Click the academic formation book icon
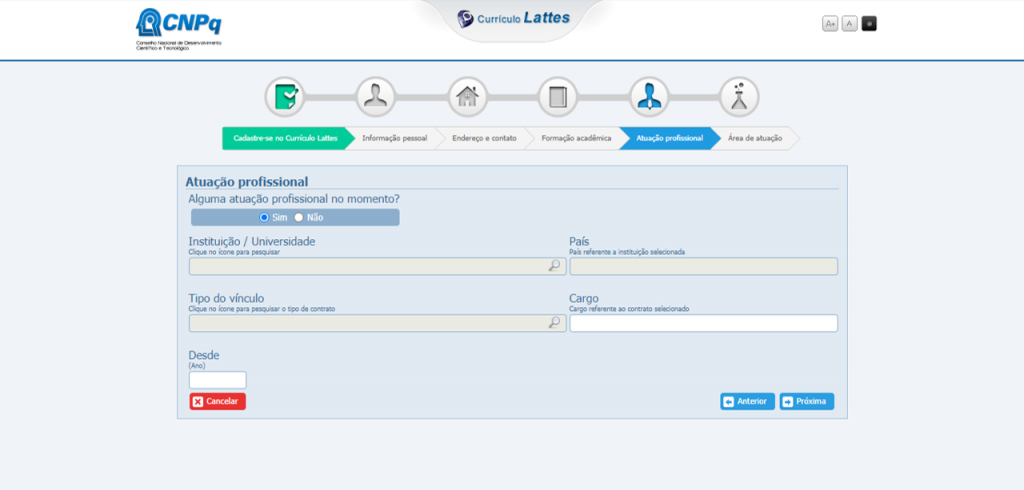The width and height of the screenshot is (1024, 490). [x=558, y=97]
